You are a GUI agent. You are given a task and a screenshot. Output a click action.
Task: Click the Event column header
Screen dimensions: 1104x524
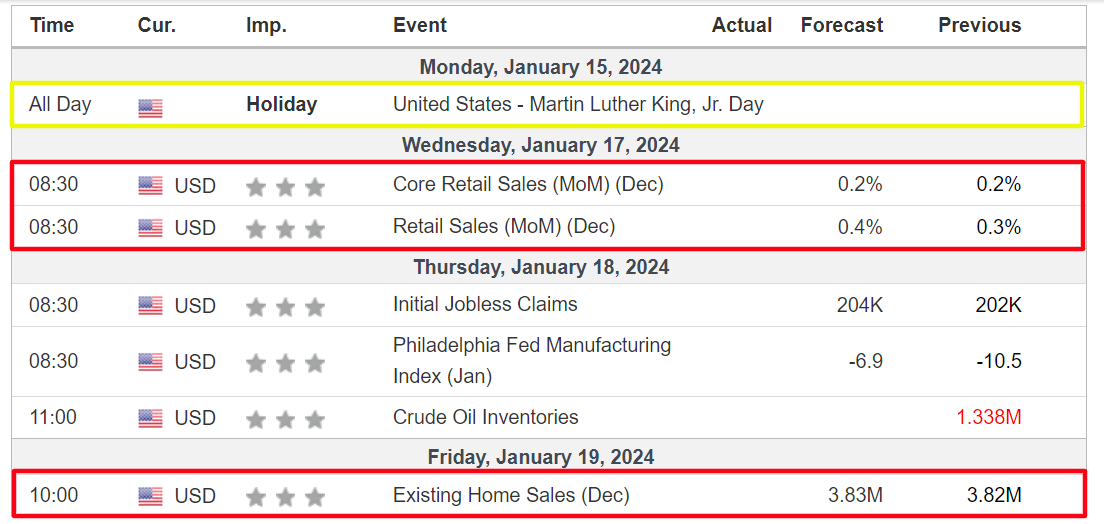(x=420, y=26)
